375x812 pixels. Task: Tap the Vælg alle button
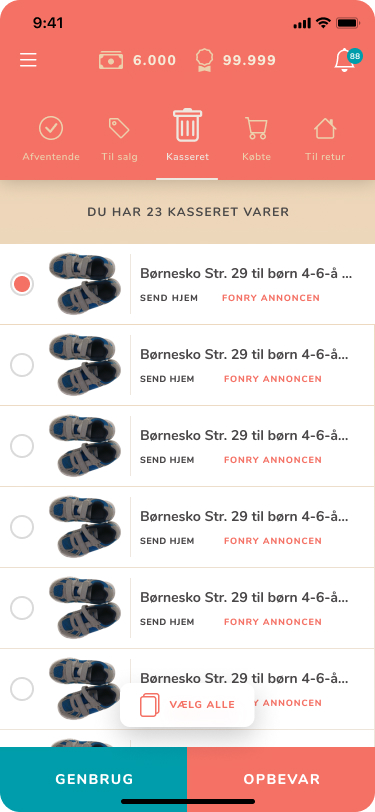point(187,705)
